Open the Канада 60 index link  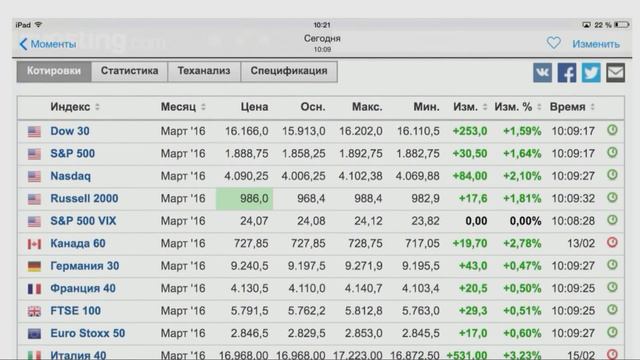point(78,243)
